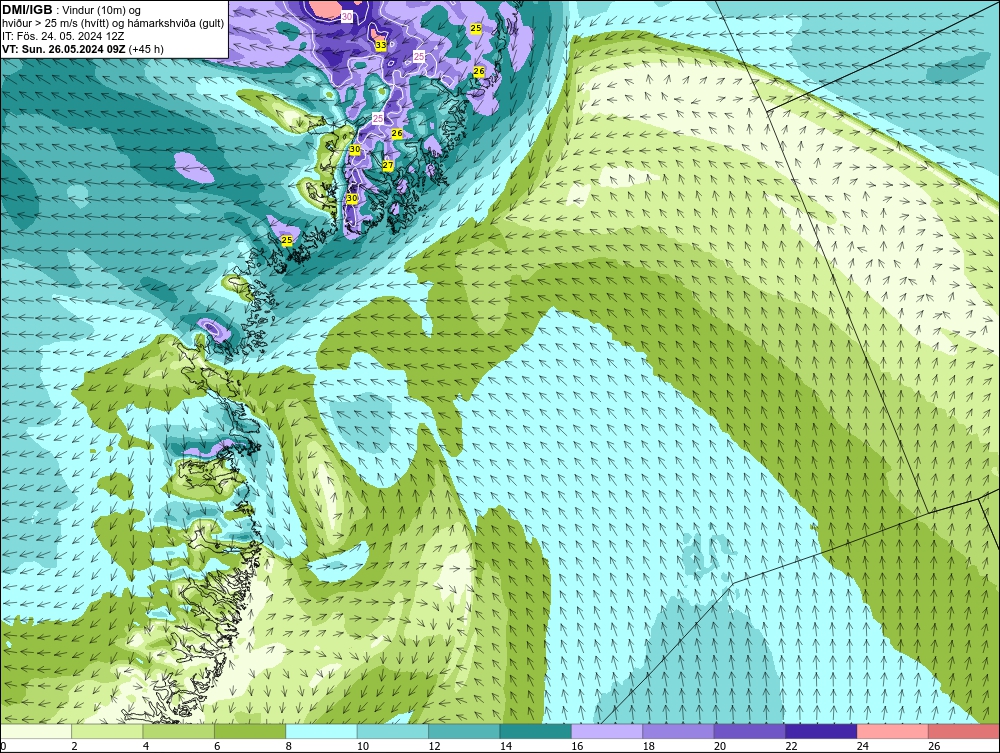Click the legend scale label 6
Viewport: 1000px width, 753px height.
pyautogui.click(x=217, y=746)
